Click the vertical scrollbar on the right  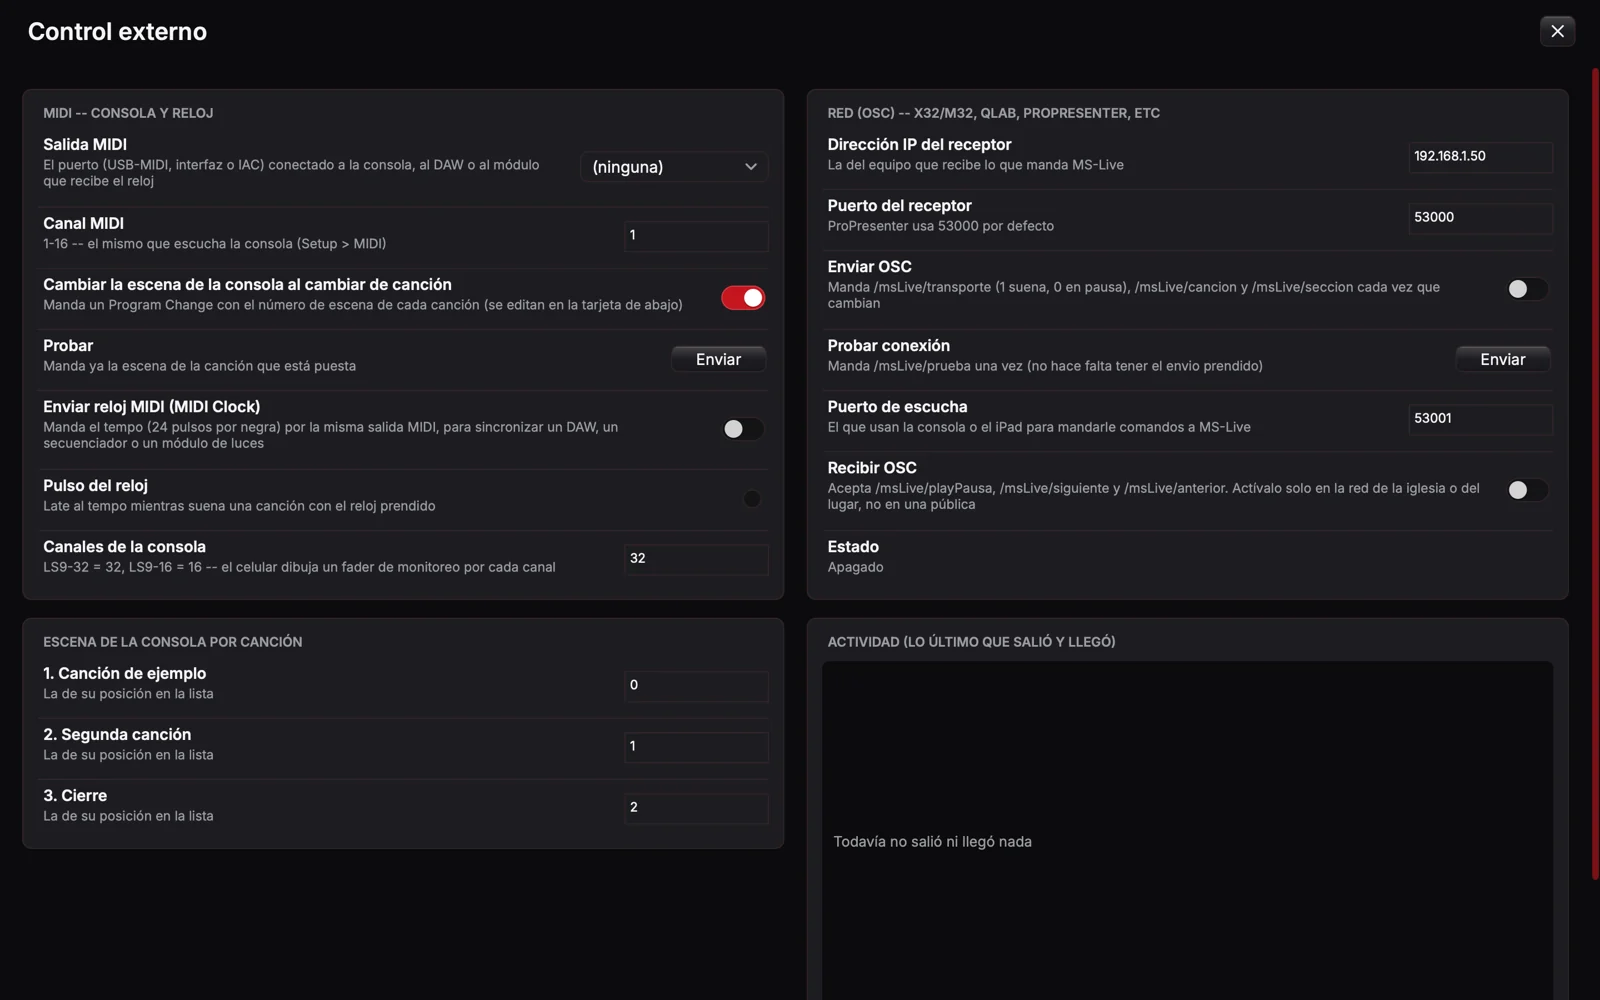(1595, 474)
